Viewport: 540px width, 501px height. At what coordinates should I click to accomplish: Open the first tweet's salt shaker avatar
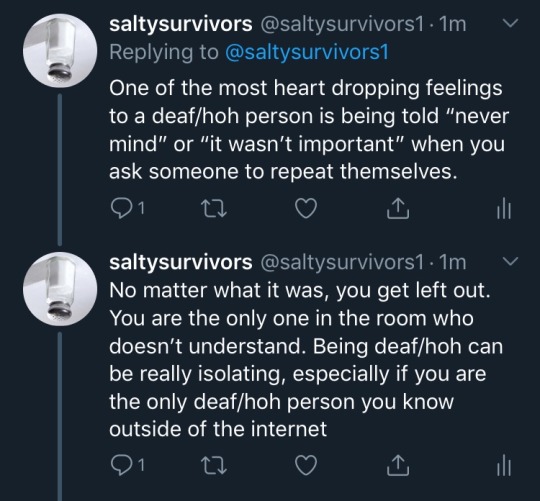[x=60, y=50]
